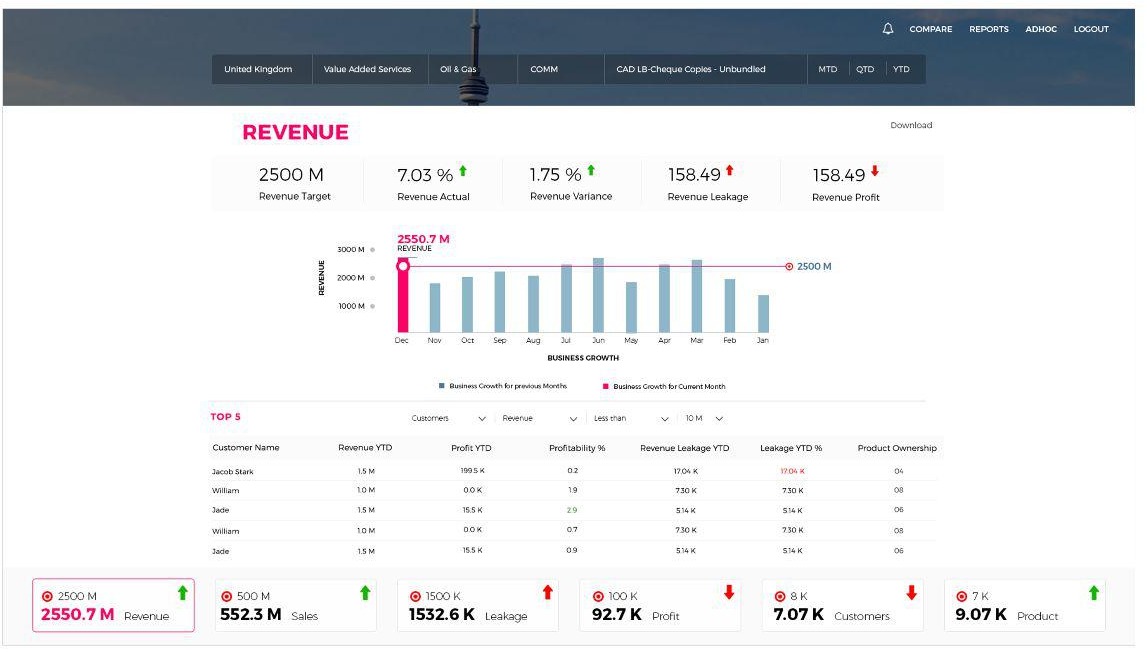Sort by Revenue Leakage YTD column header
This screenshot has height=654, width=1147.
685,448
